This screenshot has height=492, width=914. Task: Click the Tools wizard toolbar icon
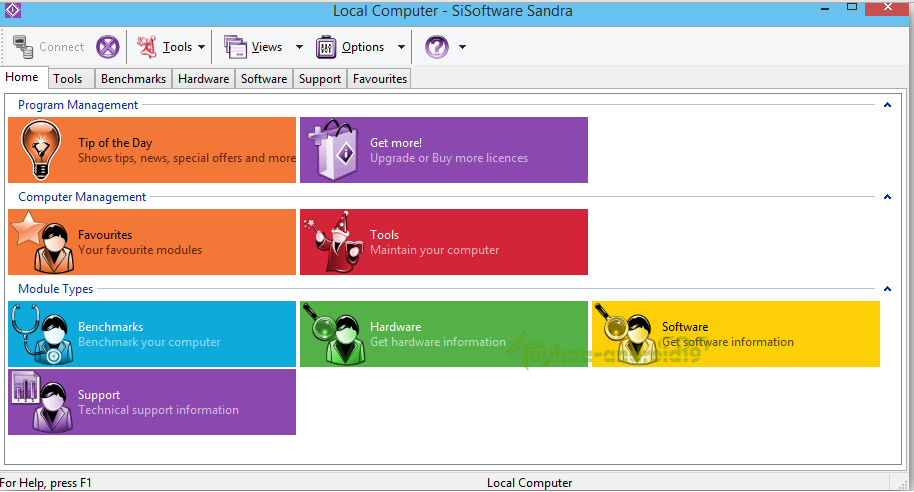tap(147, 47)
